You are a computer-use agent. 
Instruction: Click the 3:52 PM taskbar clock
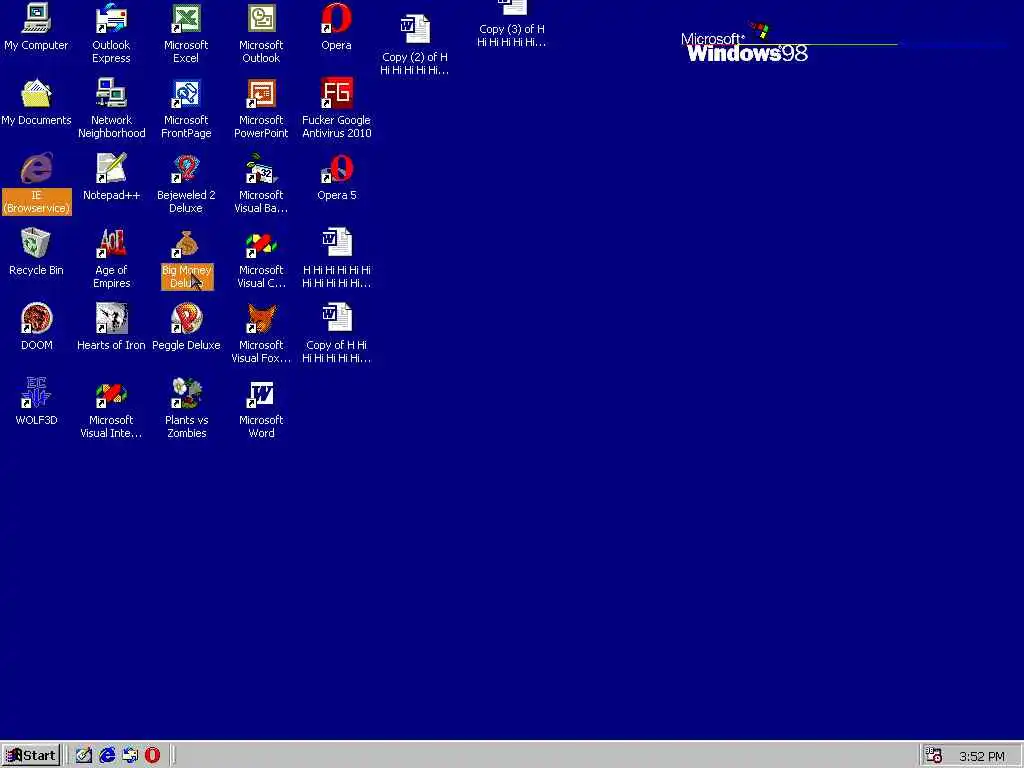[x=982, y=756]
